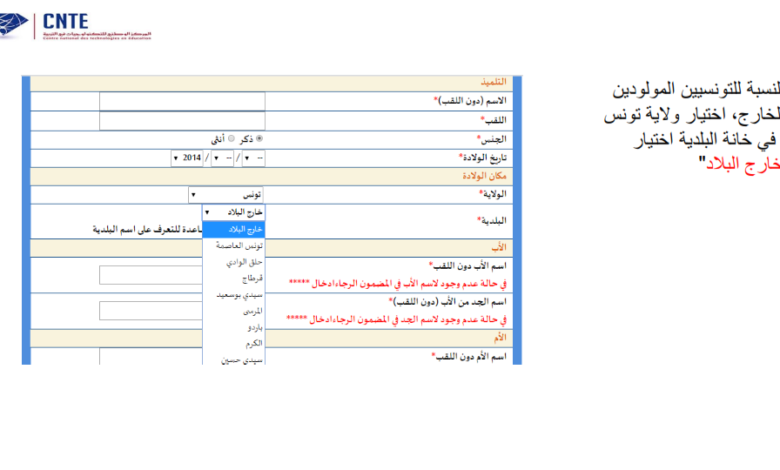Click the mother's name input field
This screenshot has width=780, height=470.
point(151,357)
